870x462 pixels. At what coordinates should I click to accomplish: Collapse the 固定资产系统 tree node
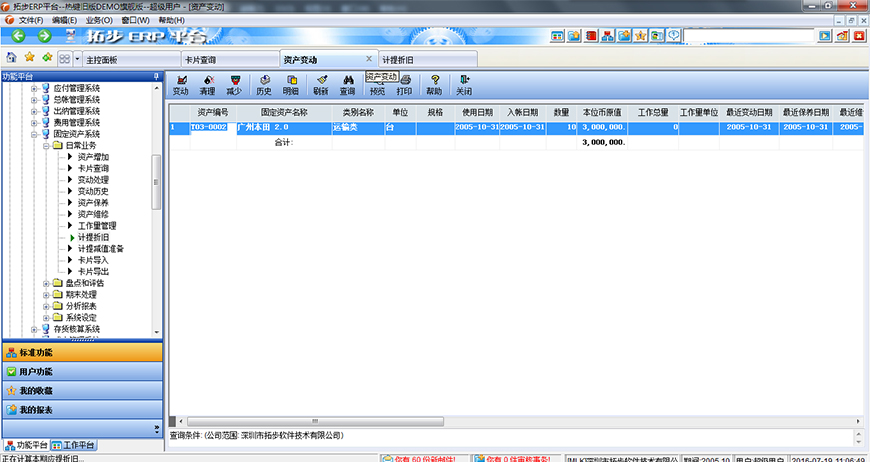click(34, 134)
